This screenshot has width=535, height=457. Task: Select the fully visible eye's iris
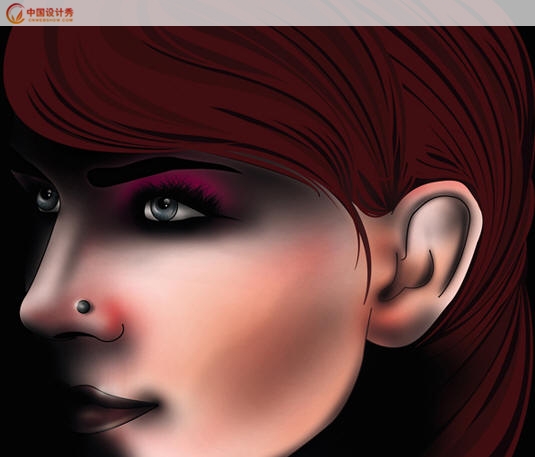(x=165, y=208)
